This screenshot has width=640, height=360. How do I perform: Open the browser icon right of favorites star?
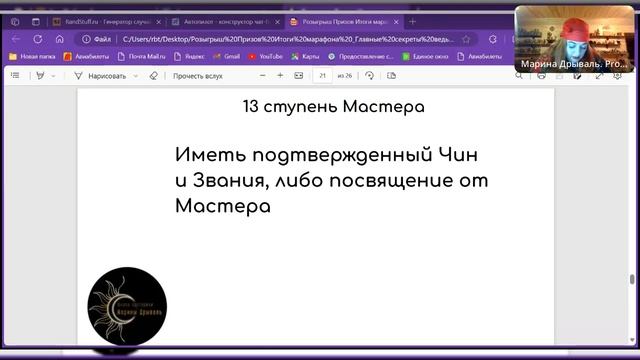point(493,39)
